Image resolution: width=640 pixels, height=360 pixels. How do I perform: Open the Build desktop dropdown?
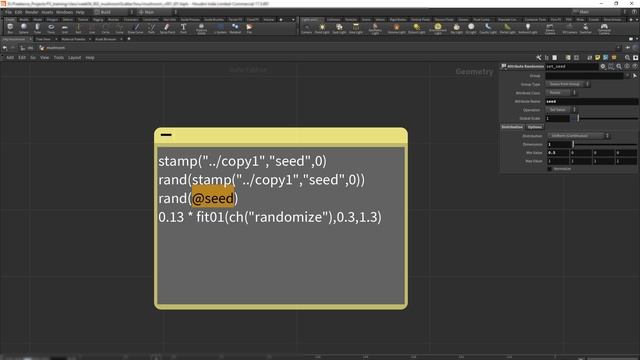[114, 12]
